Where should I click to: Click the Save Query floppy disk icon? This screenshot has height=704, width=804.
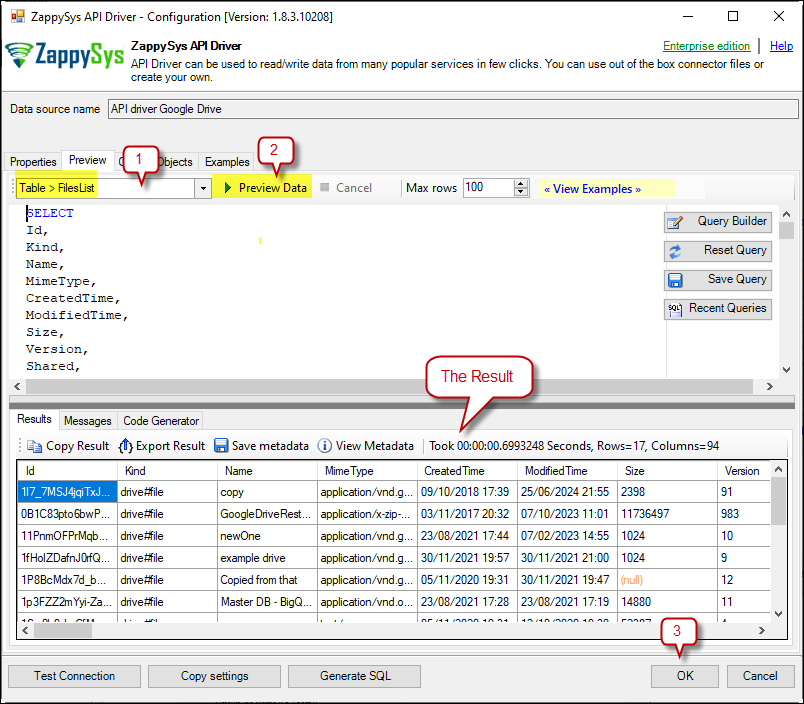[x=675, y=280]
